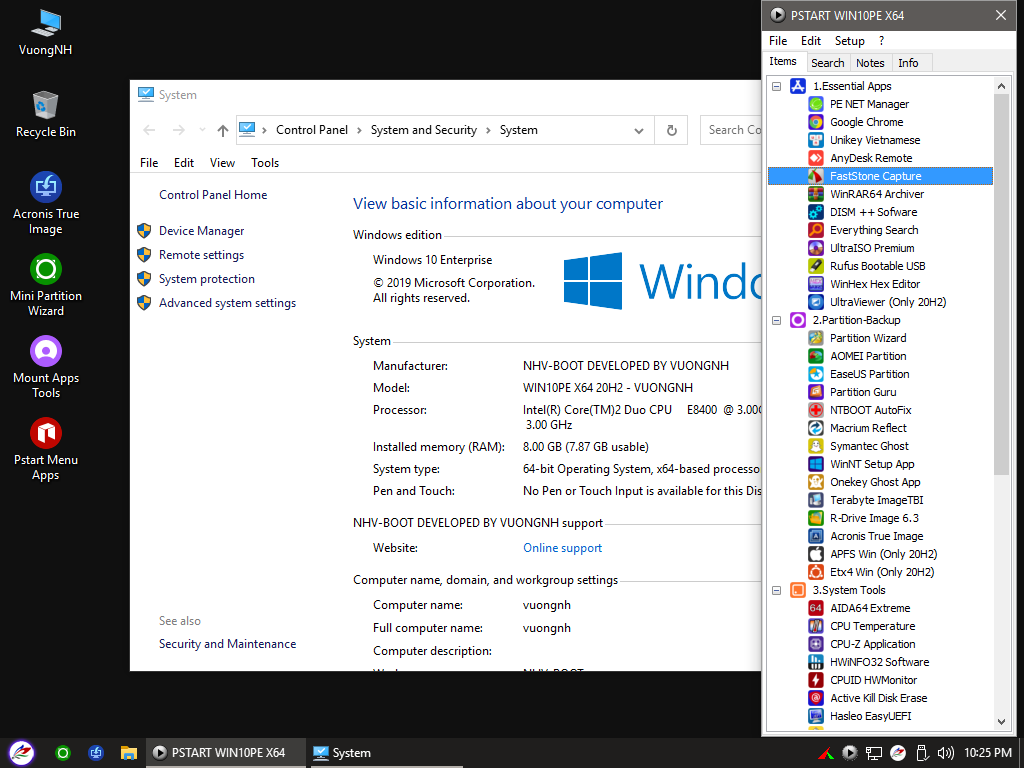Click Online support website link
The image size is (1024, 768).
point(562,548)
